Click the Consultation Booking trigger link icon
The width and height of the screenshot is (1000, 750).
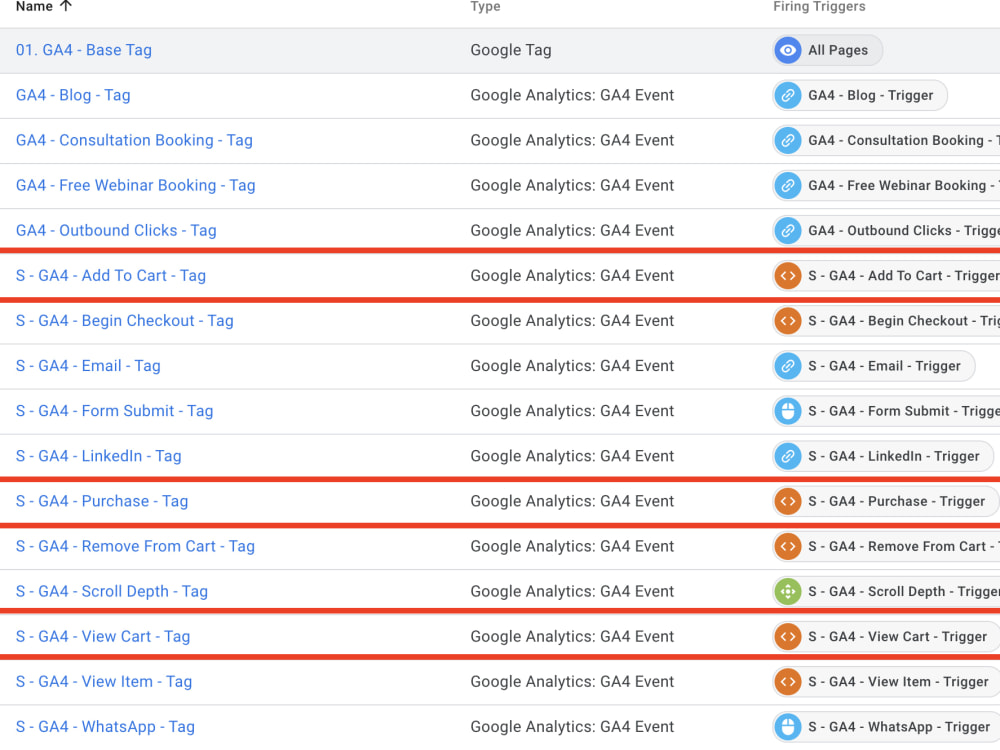coord(788,140)
